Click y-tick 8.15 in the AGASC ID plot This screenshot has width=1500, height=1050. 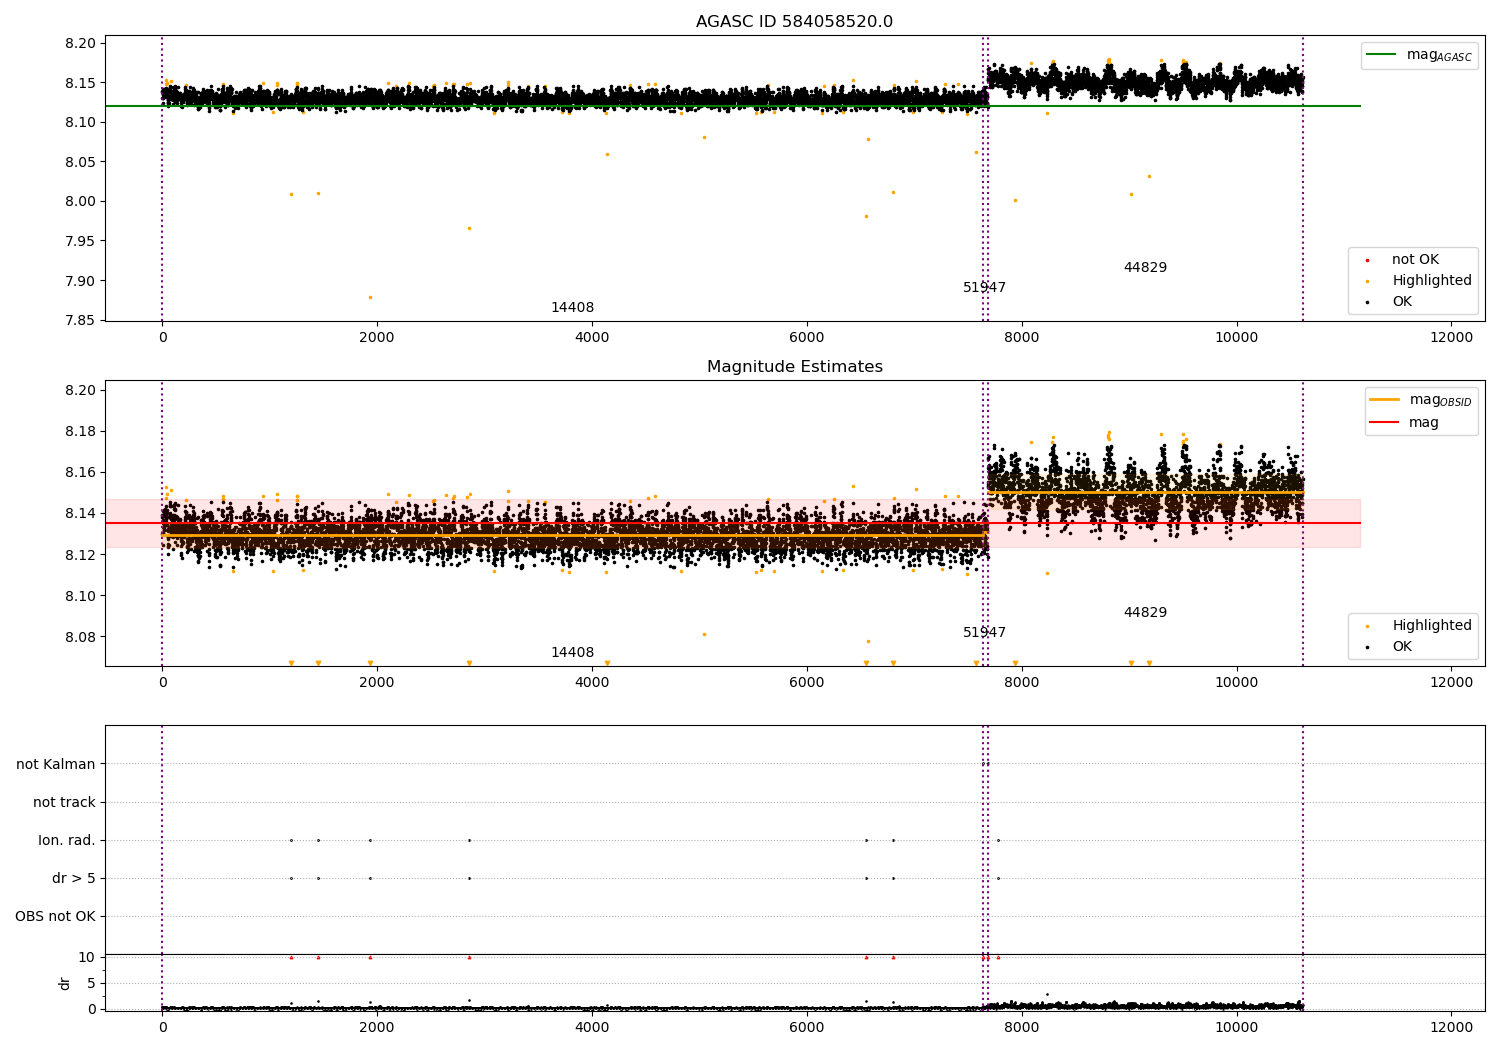(79, 83)
